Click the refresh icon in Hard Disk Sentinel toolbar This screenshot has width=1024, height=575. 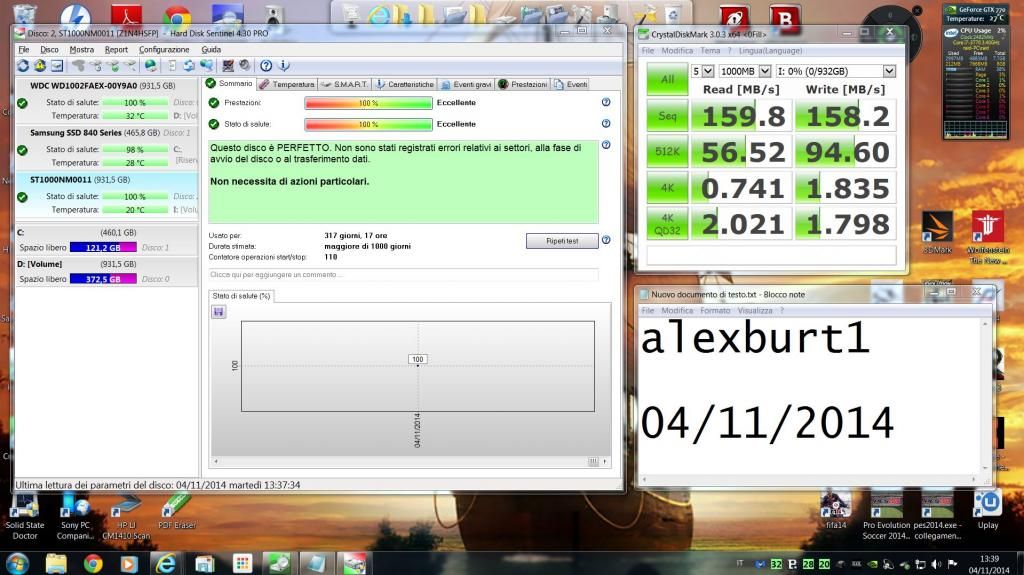pos(22,65)
